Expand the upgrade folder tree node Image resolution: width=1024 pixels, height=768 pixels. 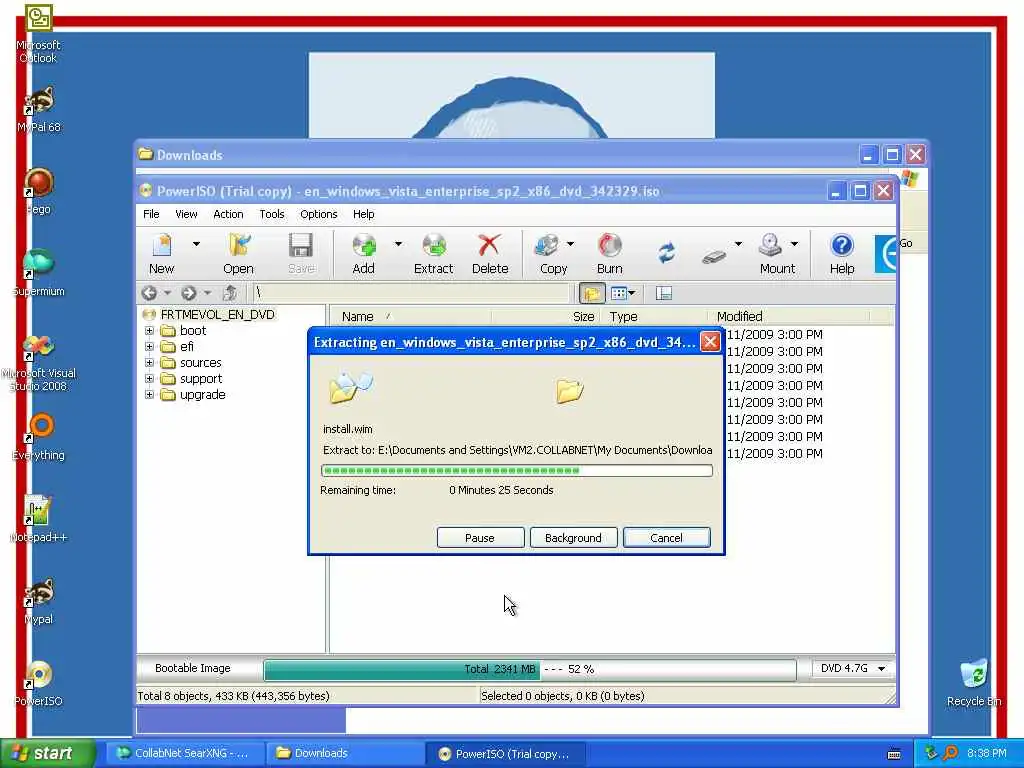(149, 395)
